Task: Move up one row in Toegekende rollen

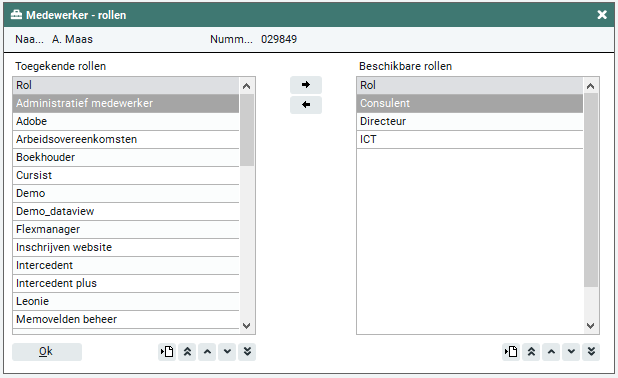Action: tap(207, 352)
